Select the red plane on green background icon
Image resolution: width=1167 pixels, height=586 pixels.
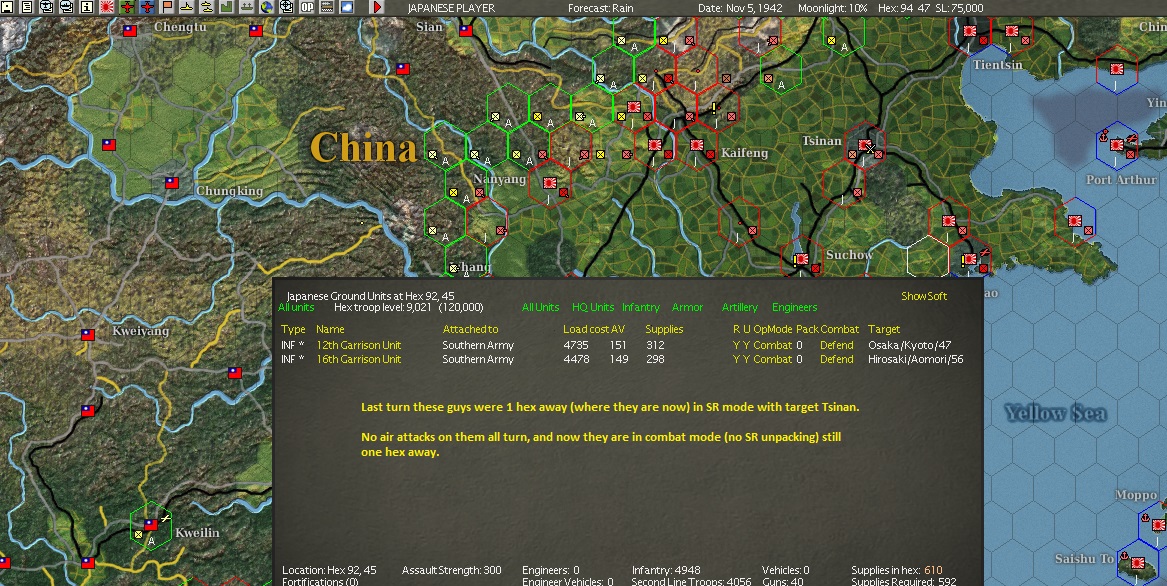127,7
